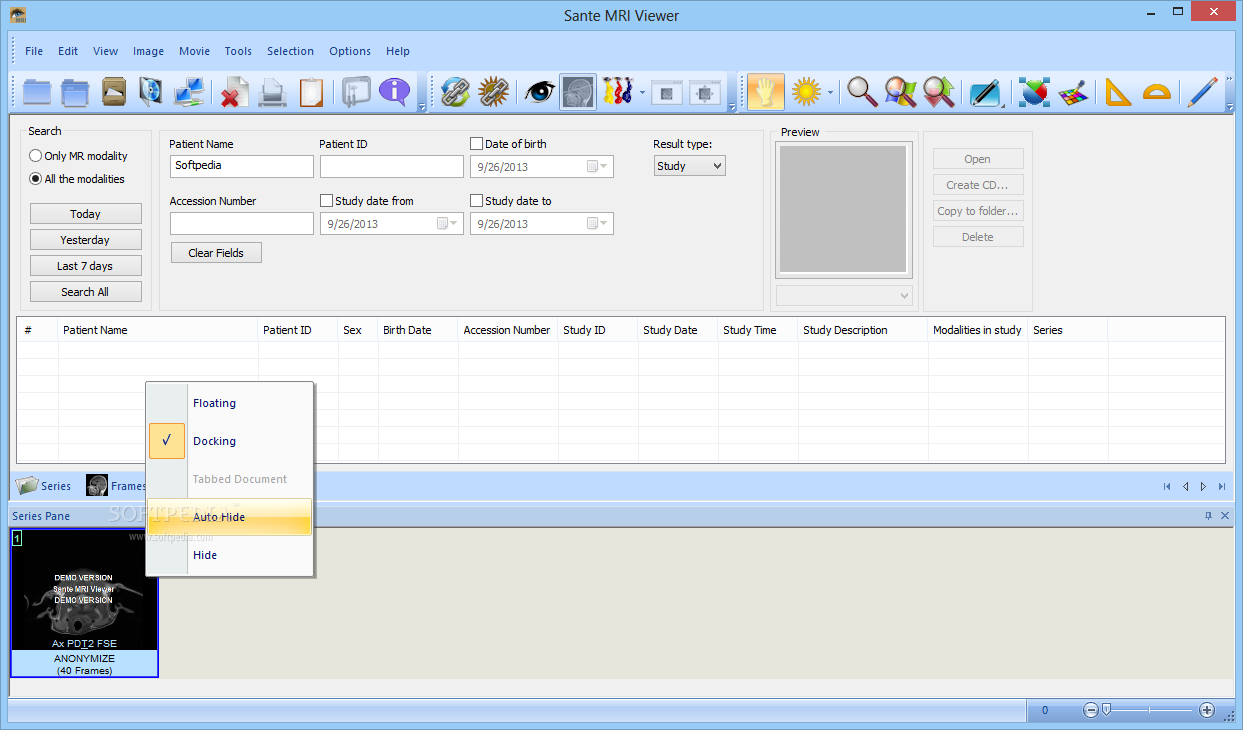Select All the modalities radio button
Screen dimensions: 1243x730
coord(36,179)
